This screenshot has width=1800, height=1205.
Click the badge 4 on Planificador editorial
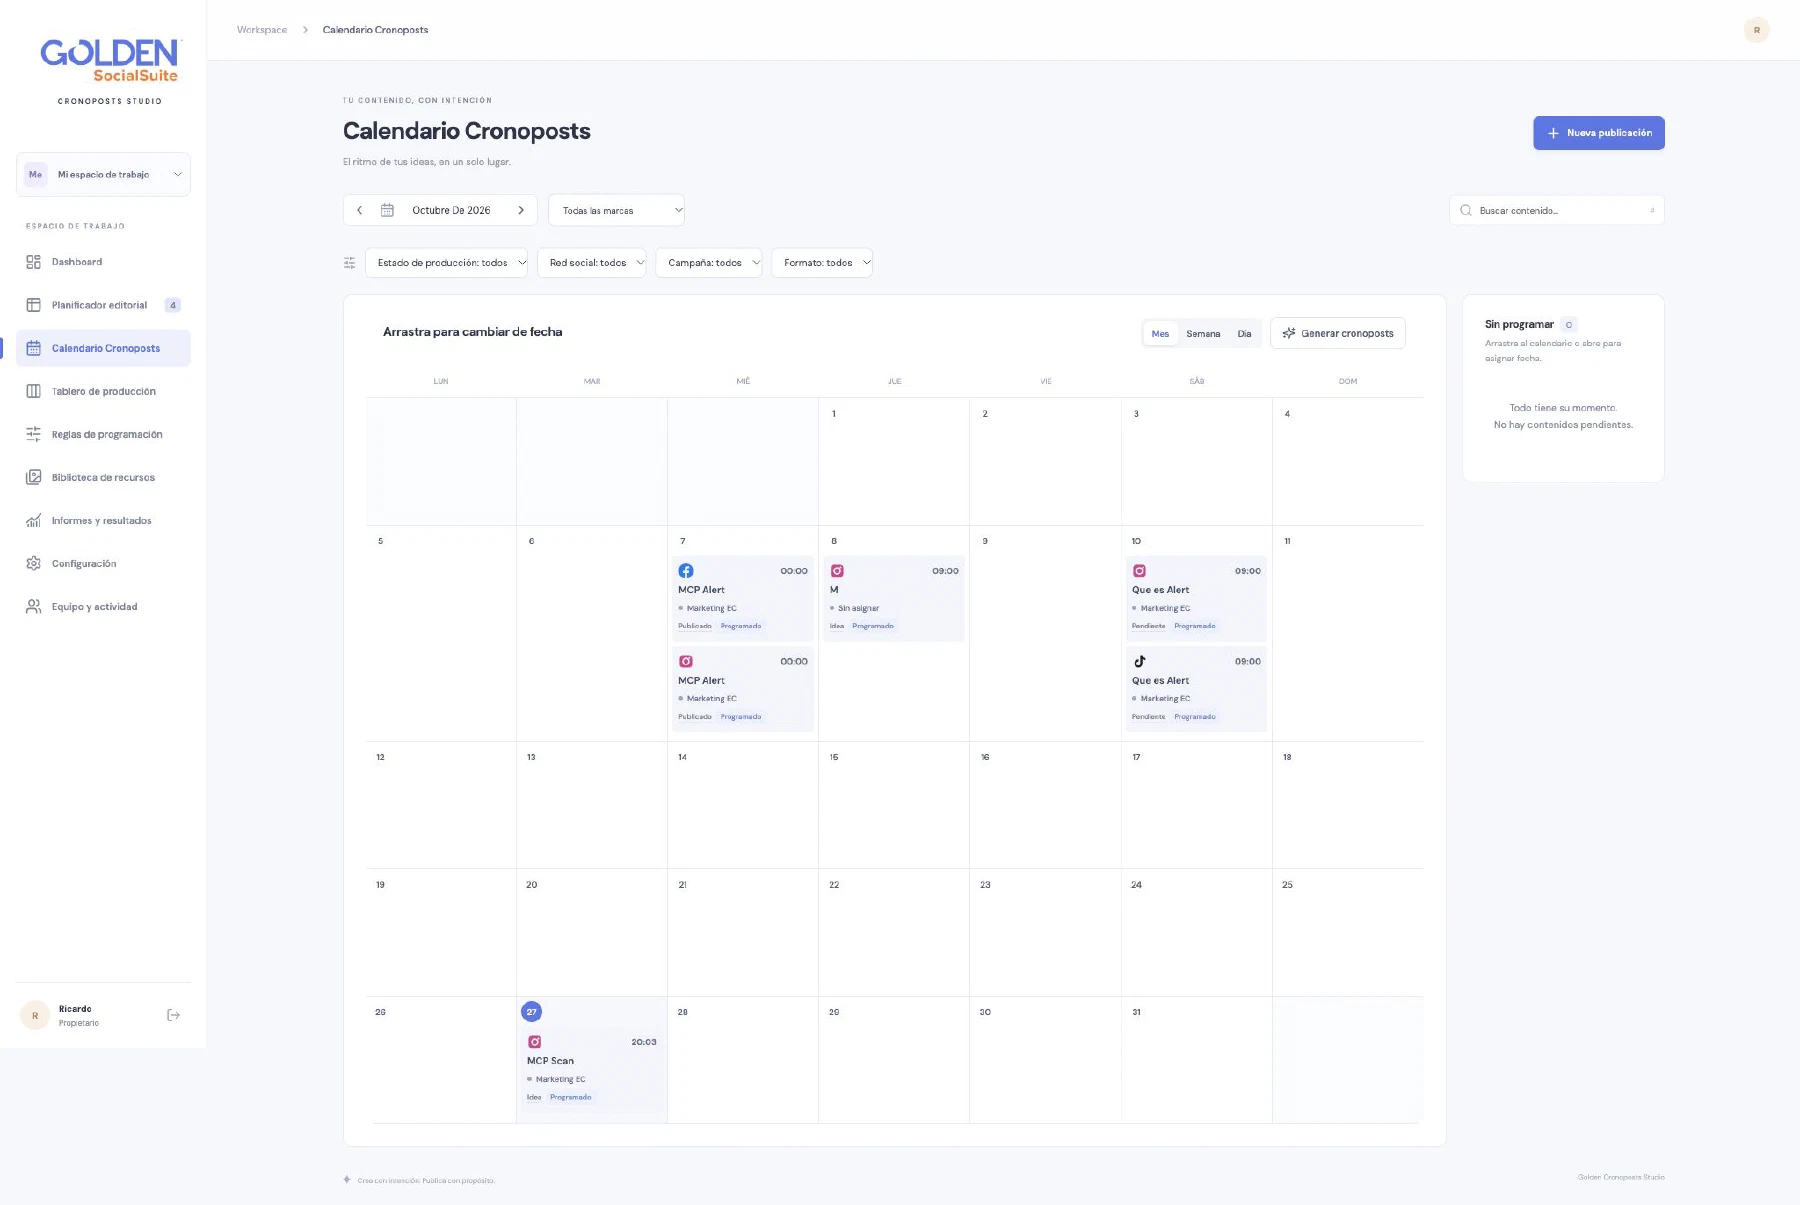click(173, 305)
